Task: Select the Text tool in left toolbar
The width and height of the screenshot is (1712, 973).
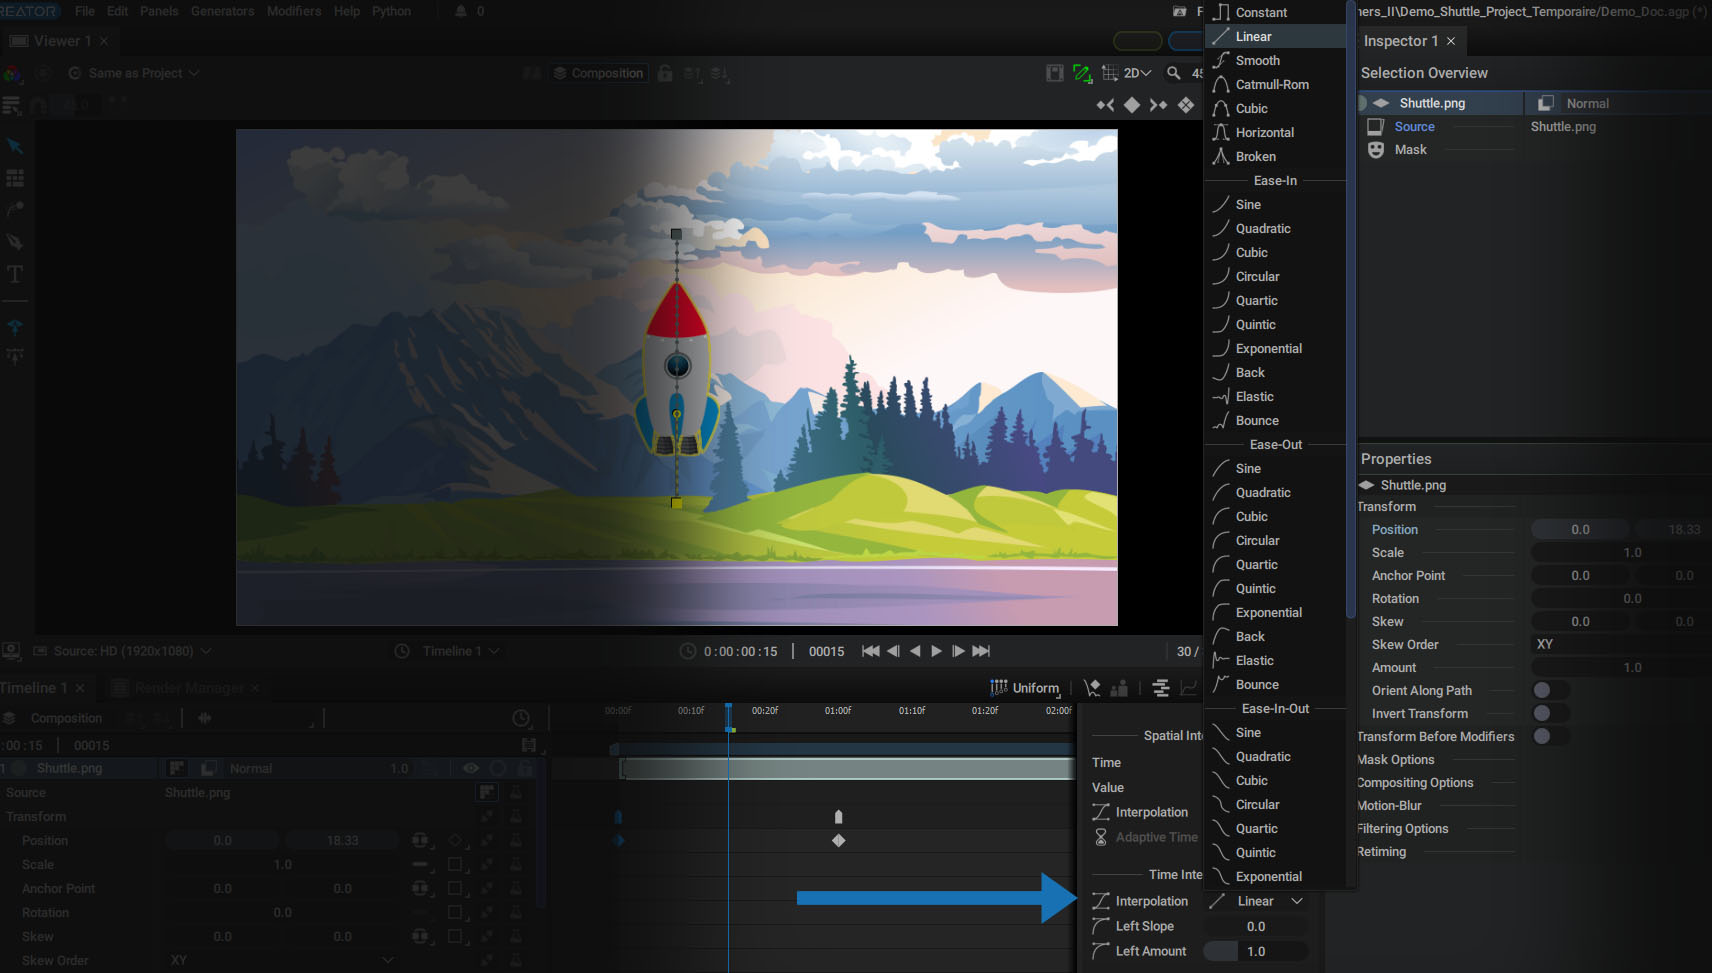Action: [x=15, y=274]
